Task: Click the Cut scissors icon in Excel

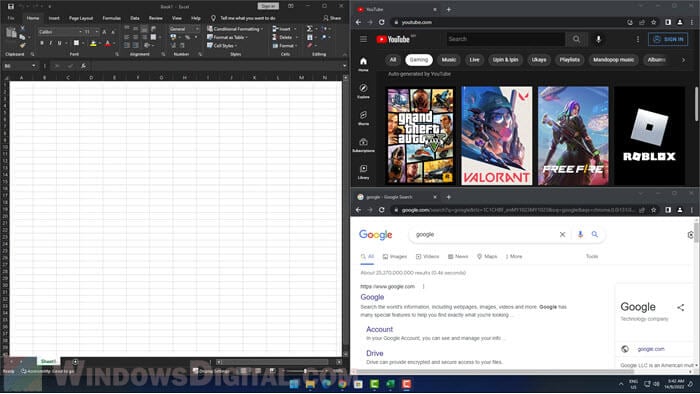Action: [x=22, y=28]
